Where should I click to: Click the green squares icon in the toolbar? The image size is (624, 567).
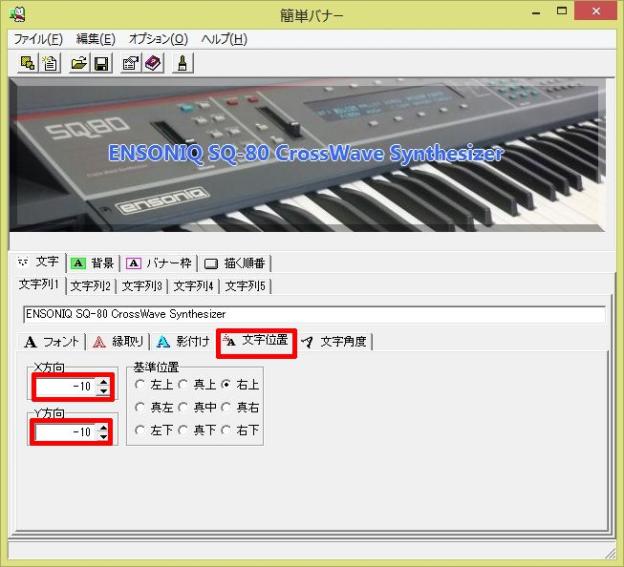pyautogui.click(x=27, y=63)
